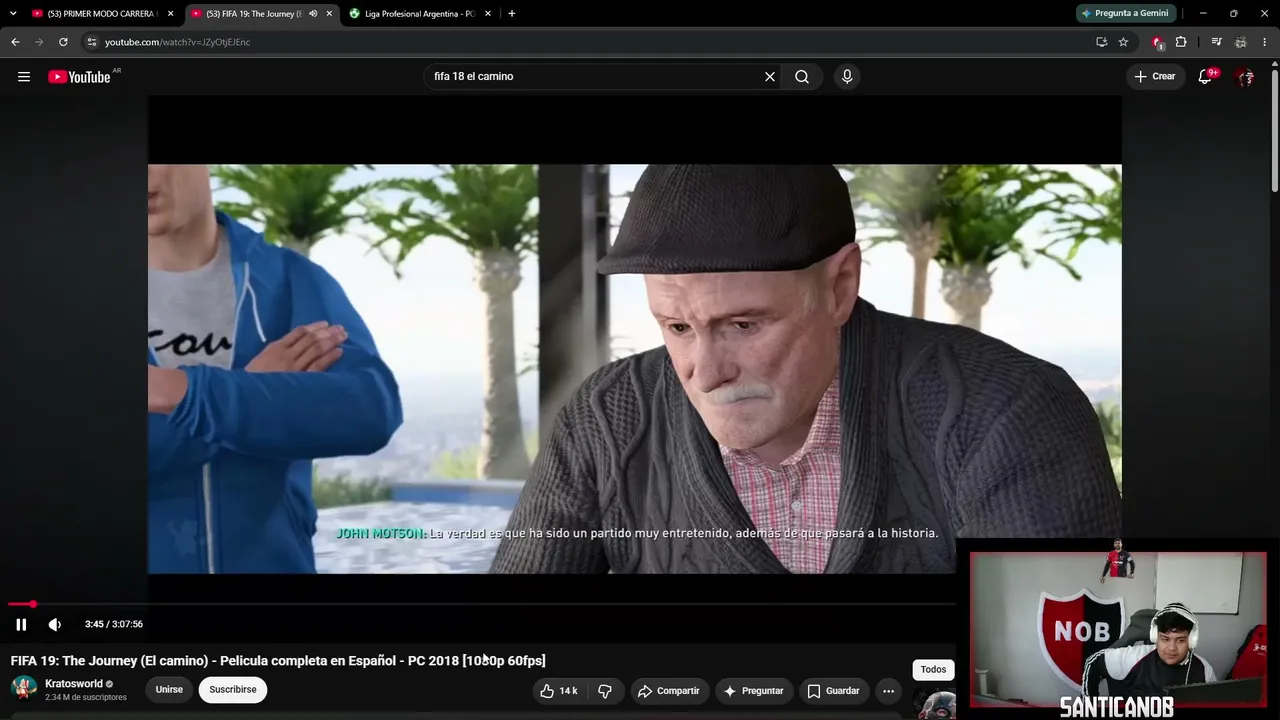This screenshot has height=720, width=1280.
Task: Click the Unirse button
Action: point(169,690)
